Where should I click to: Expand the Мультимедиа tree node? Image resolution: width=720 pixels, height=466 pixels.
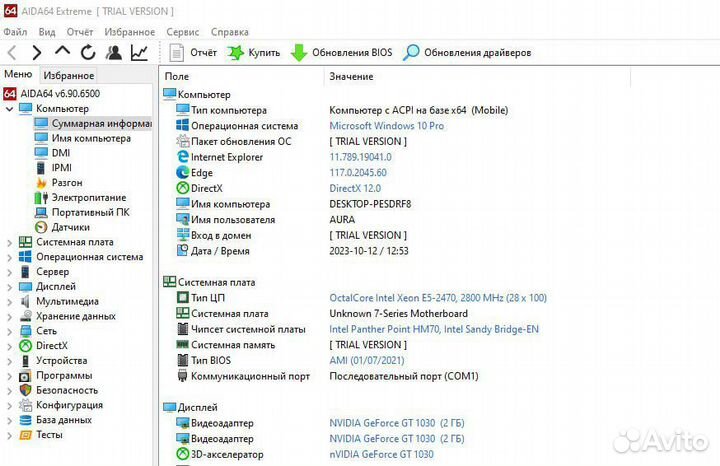pyautogui.click(x=9, y=302)
